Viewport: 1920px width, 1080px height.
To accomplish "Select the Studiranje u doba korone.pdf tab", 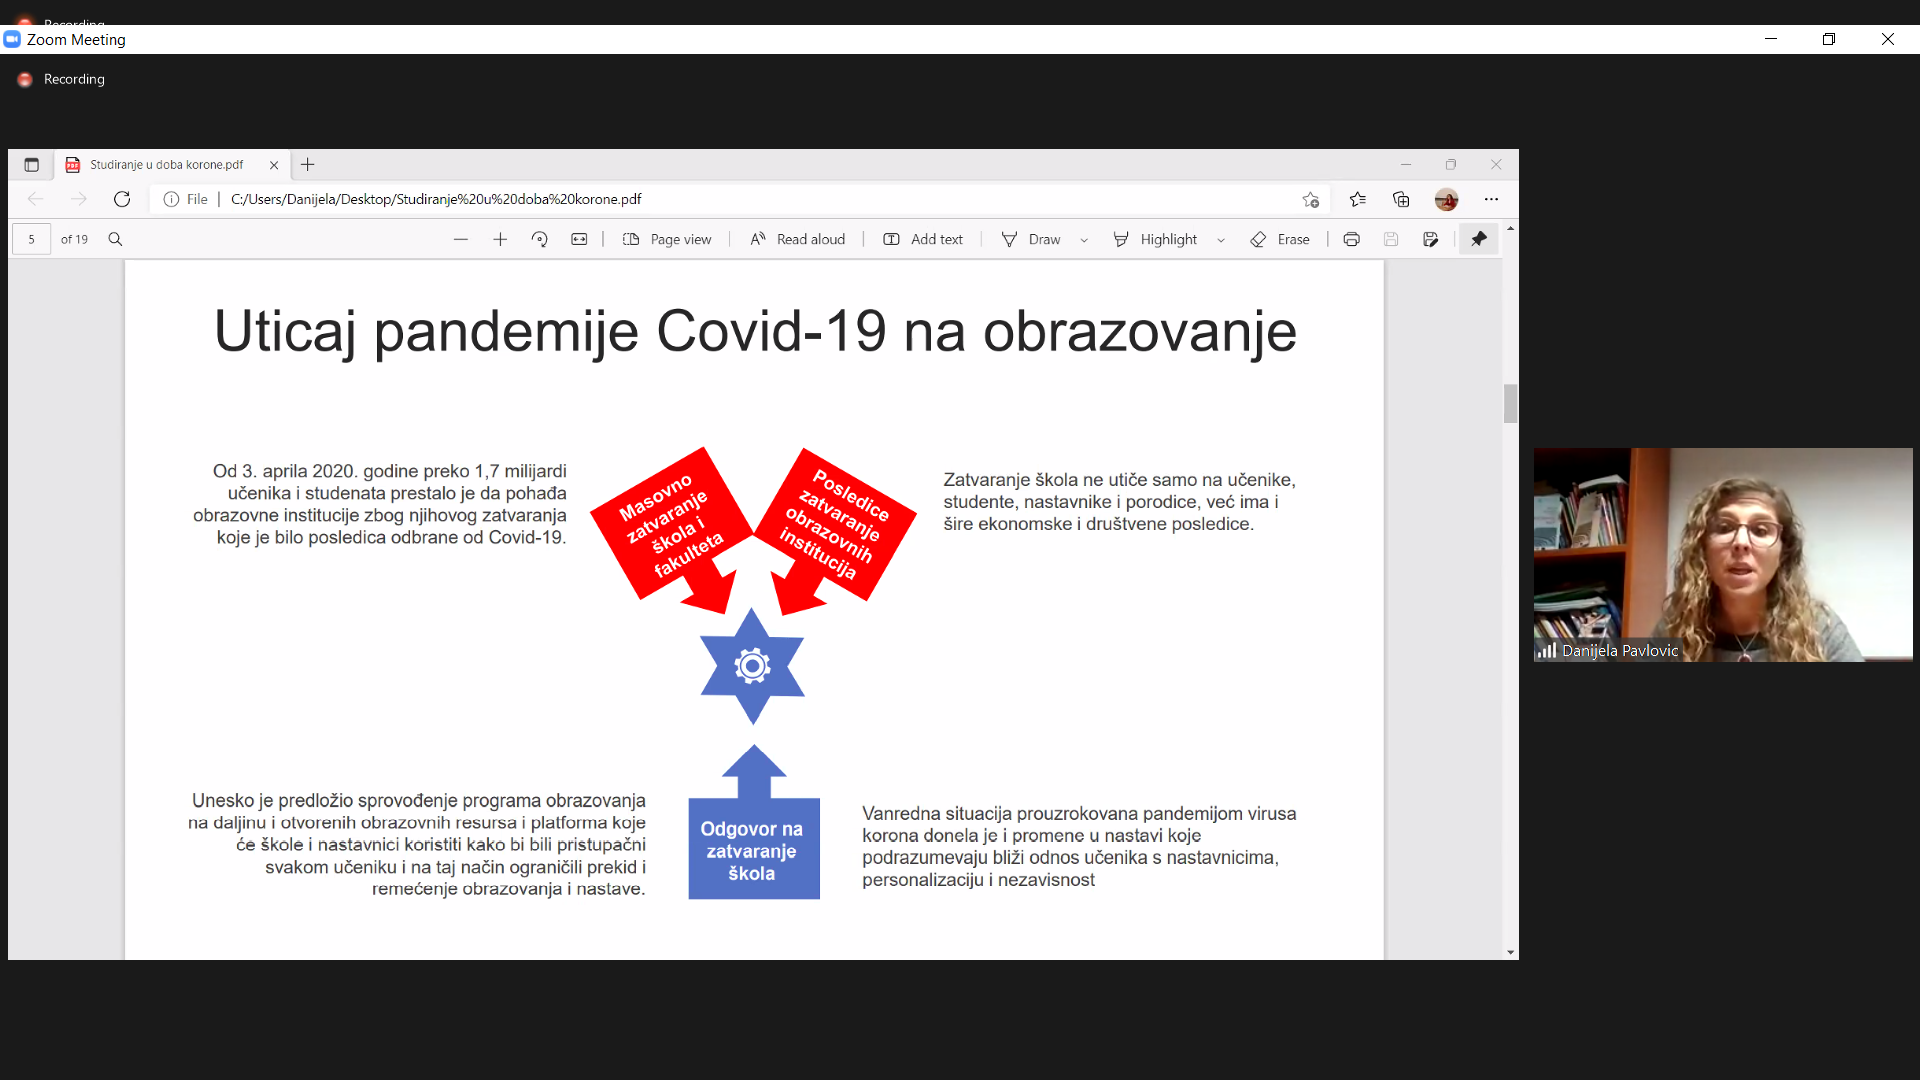I will tap(172, 165).
